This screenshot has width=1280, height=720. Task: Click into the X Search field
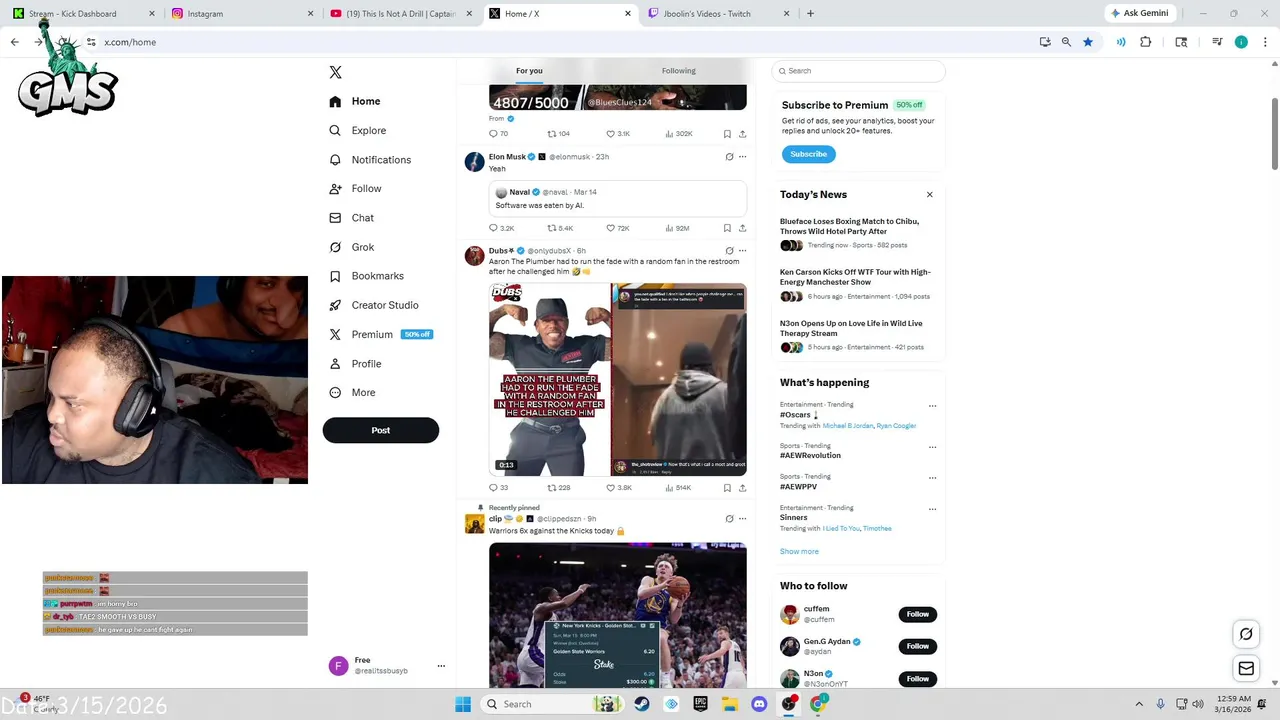pyautogui.click(x=858, y=71)
